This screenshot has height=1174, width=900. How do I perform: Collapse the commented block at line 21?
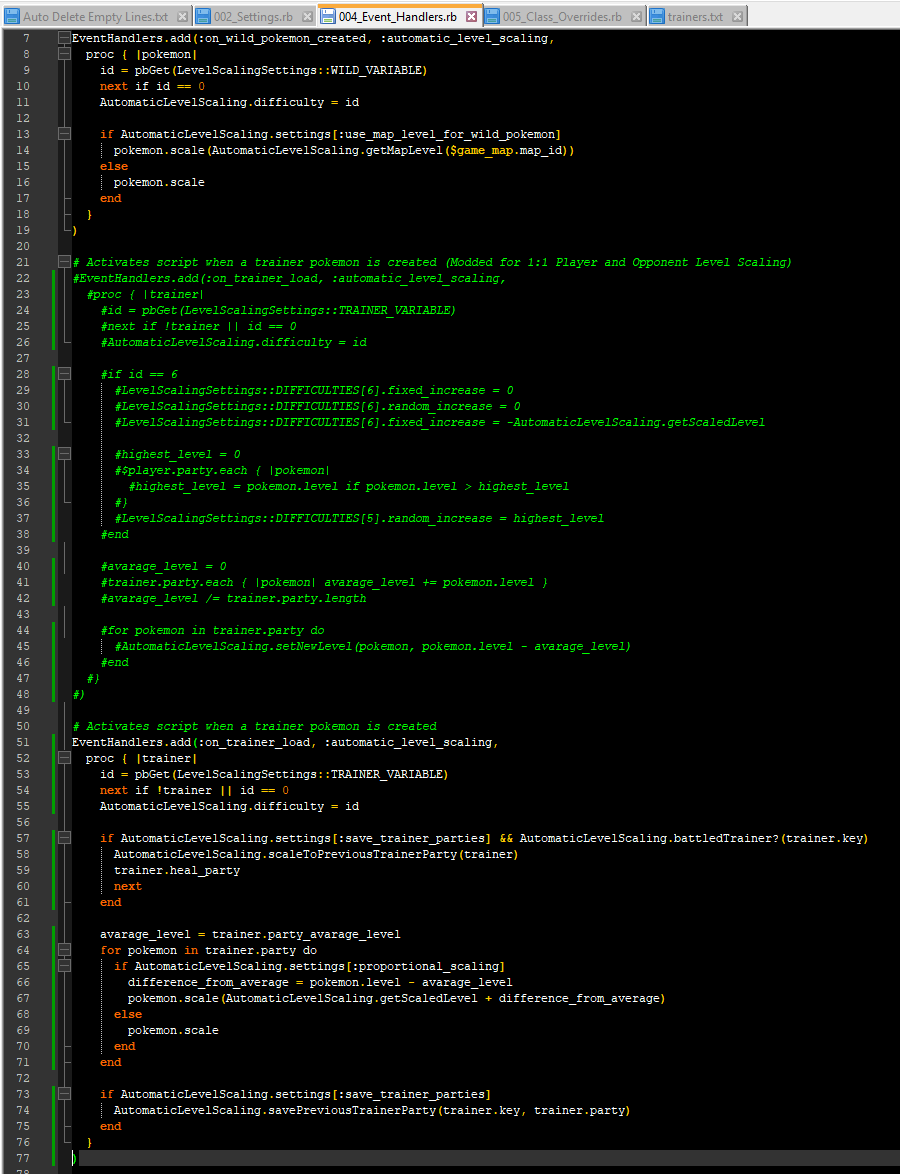pyautogui.click(x=64, y=262)
